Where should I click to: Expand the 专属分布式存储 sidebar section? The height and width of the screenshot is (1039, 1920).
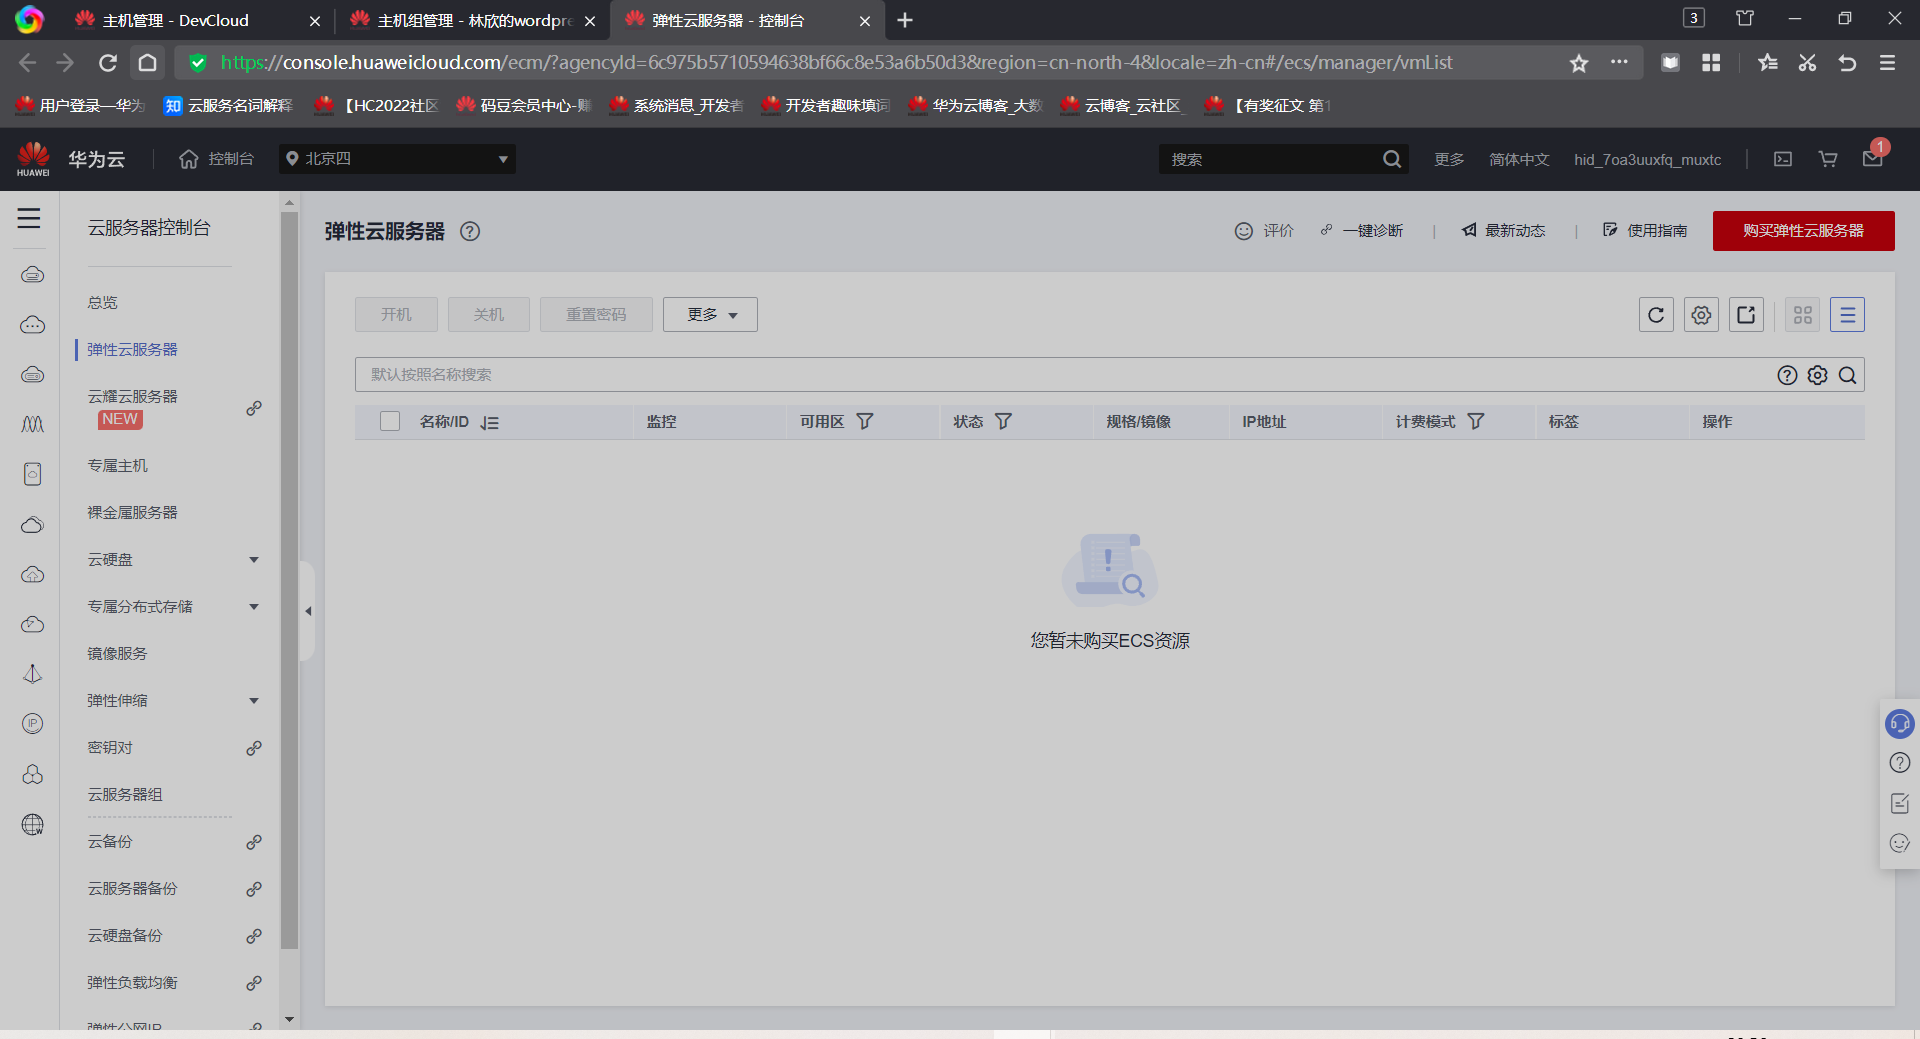(x=254, y=607)
